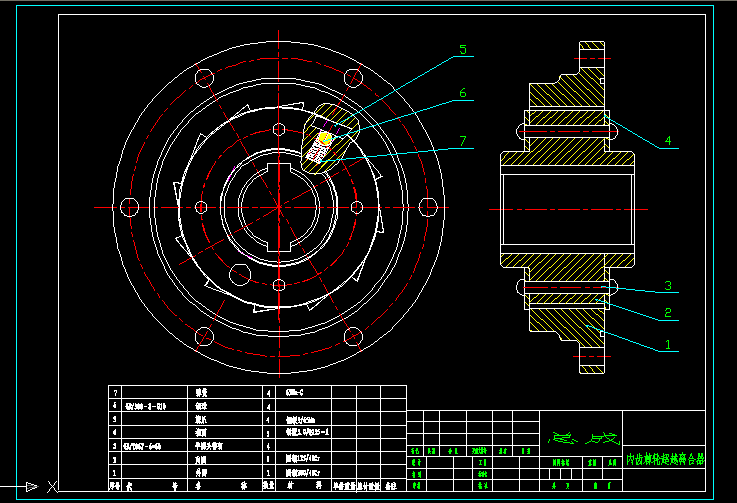Select part balloon number 6
Viewport: 737px width, 503px height.
[x=462, y=93]
